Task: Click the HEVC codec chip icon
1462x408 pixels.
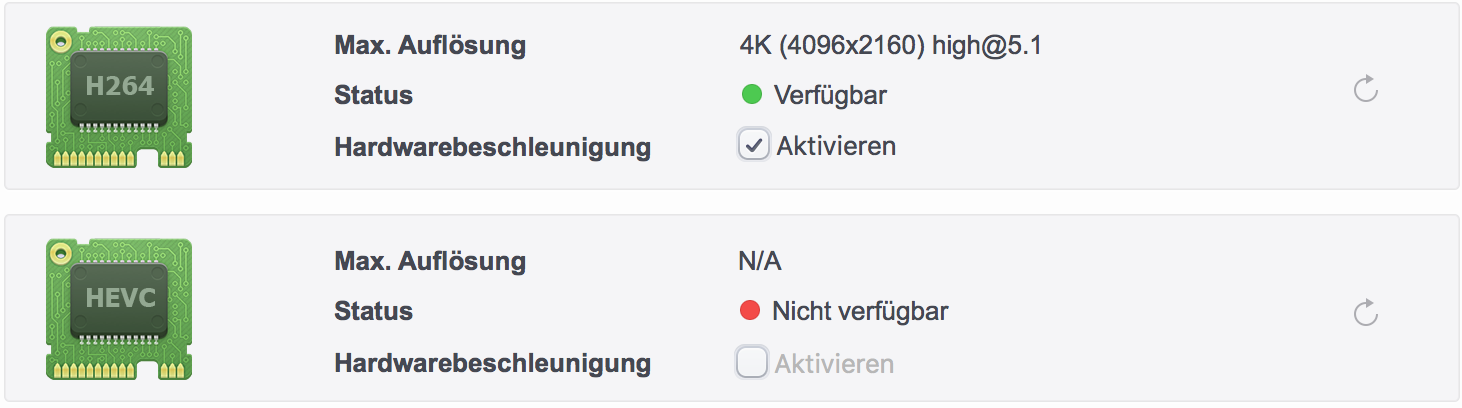Action: (x=119, y=309)
